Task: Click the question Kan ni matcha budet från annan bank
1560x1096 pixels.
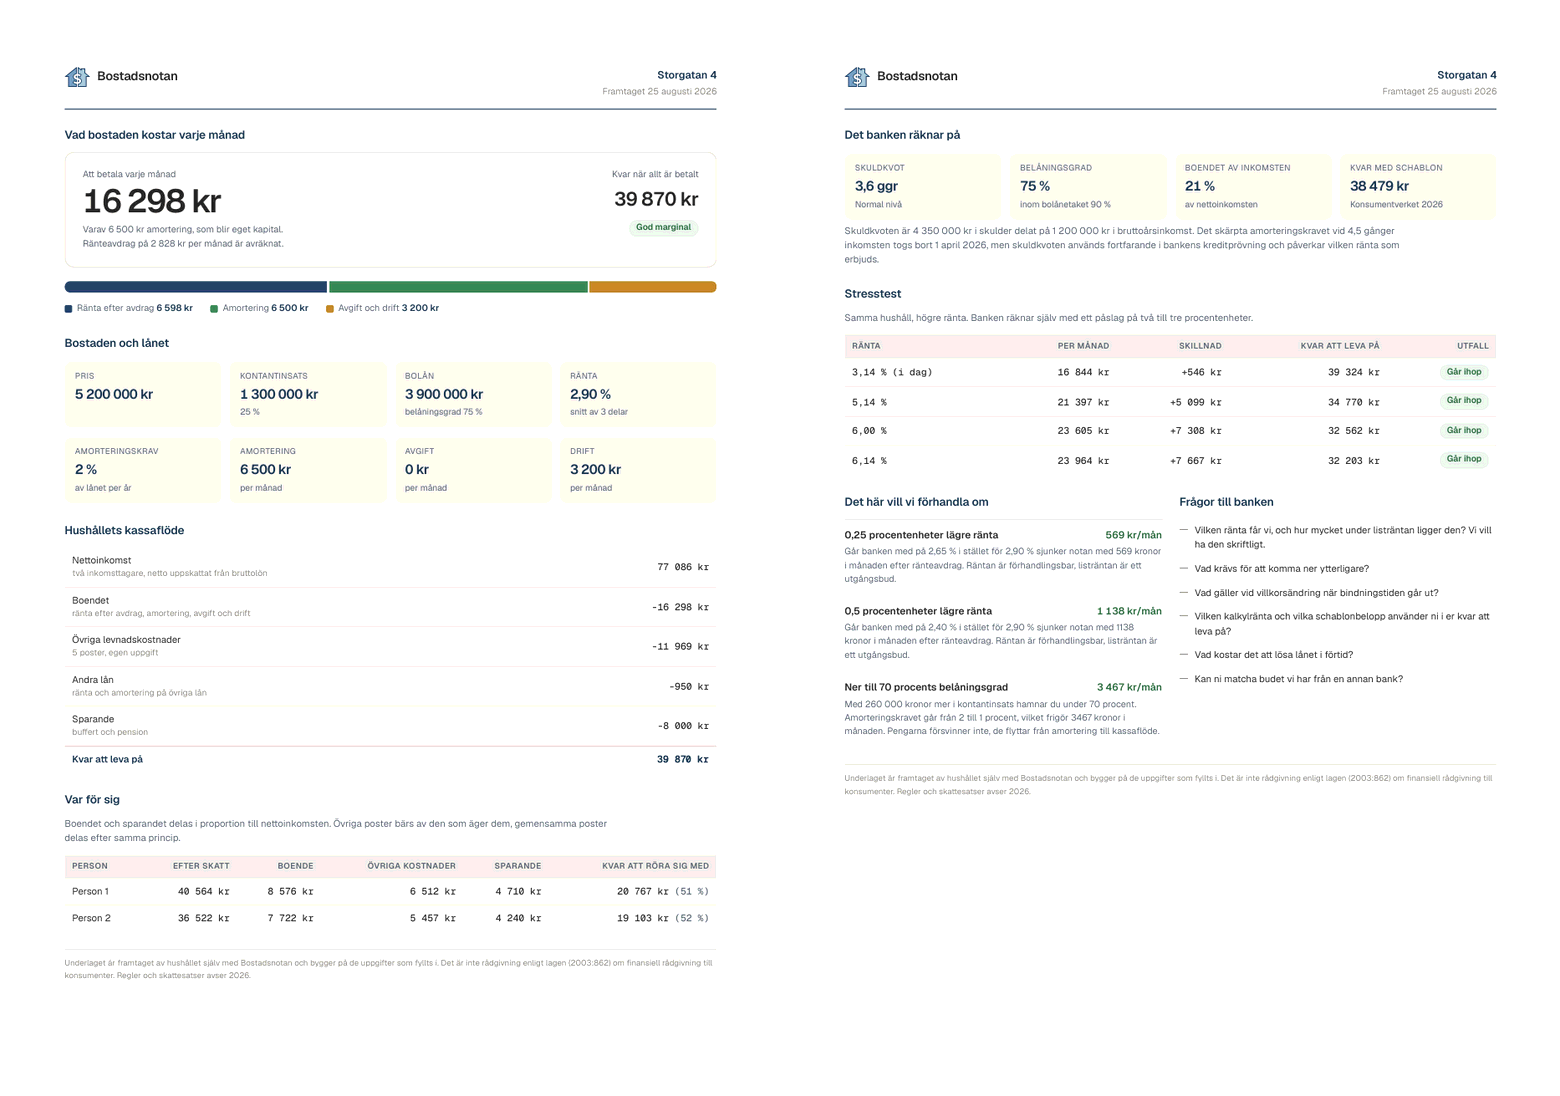Action: click(1298, 679)
